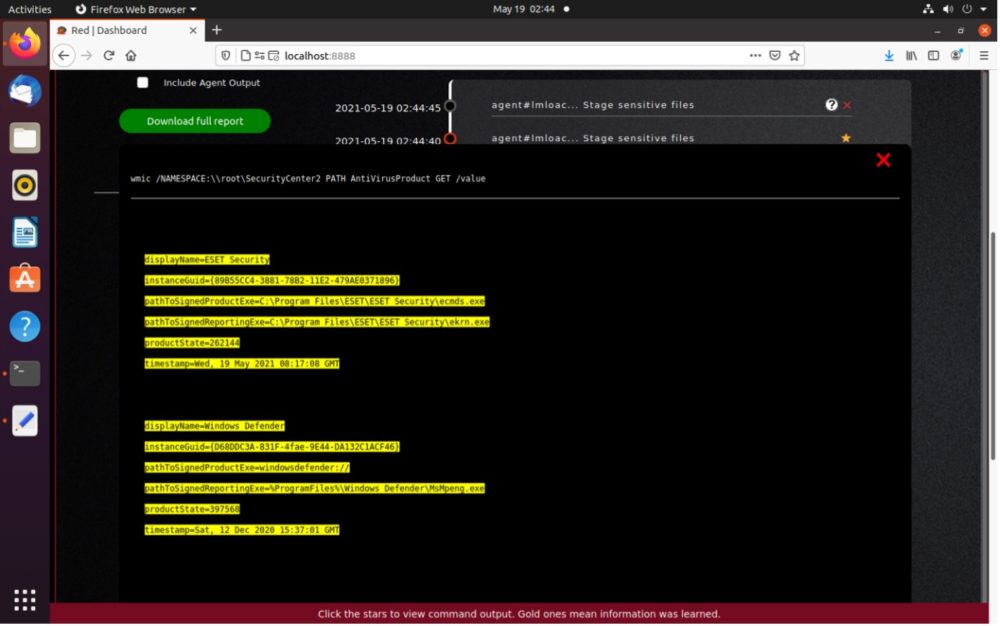
Task: Open the Library bookmarks icon
Action: [911, 55]
